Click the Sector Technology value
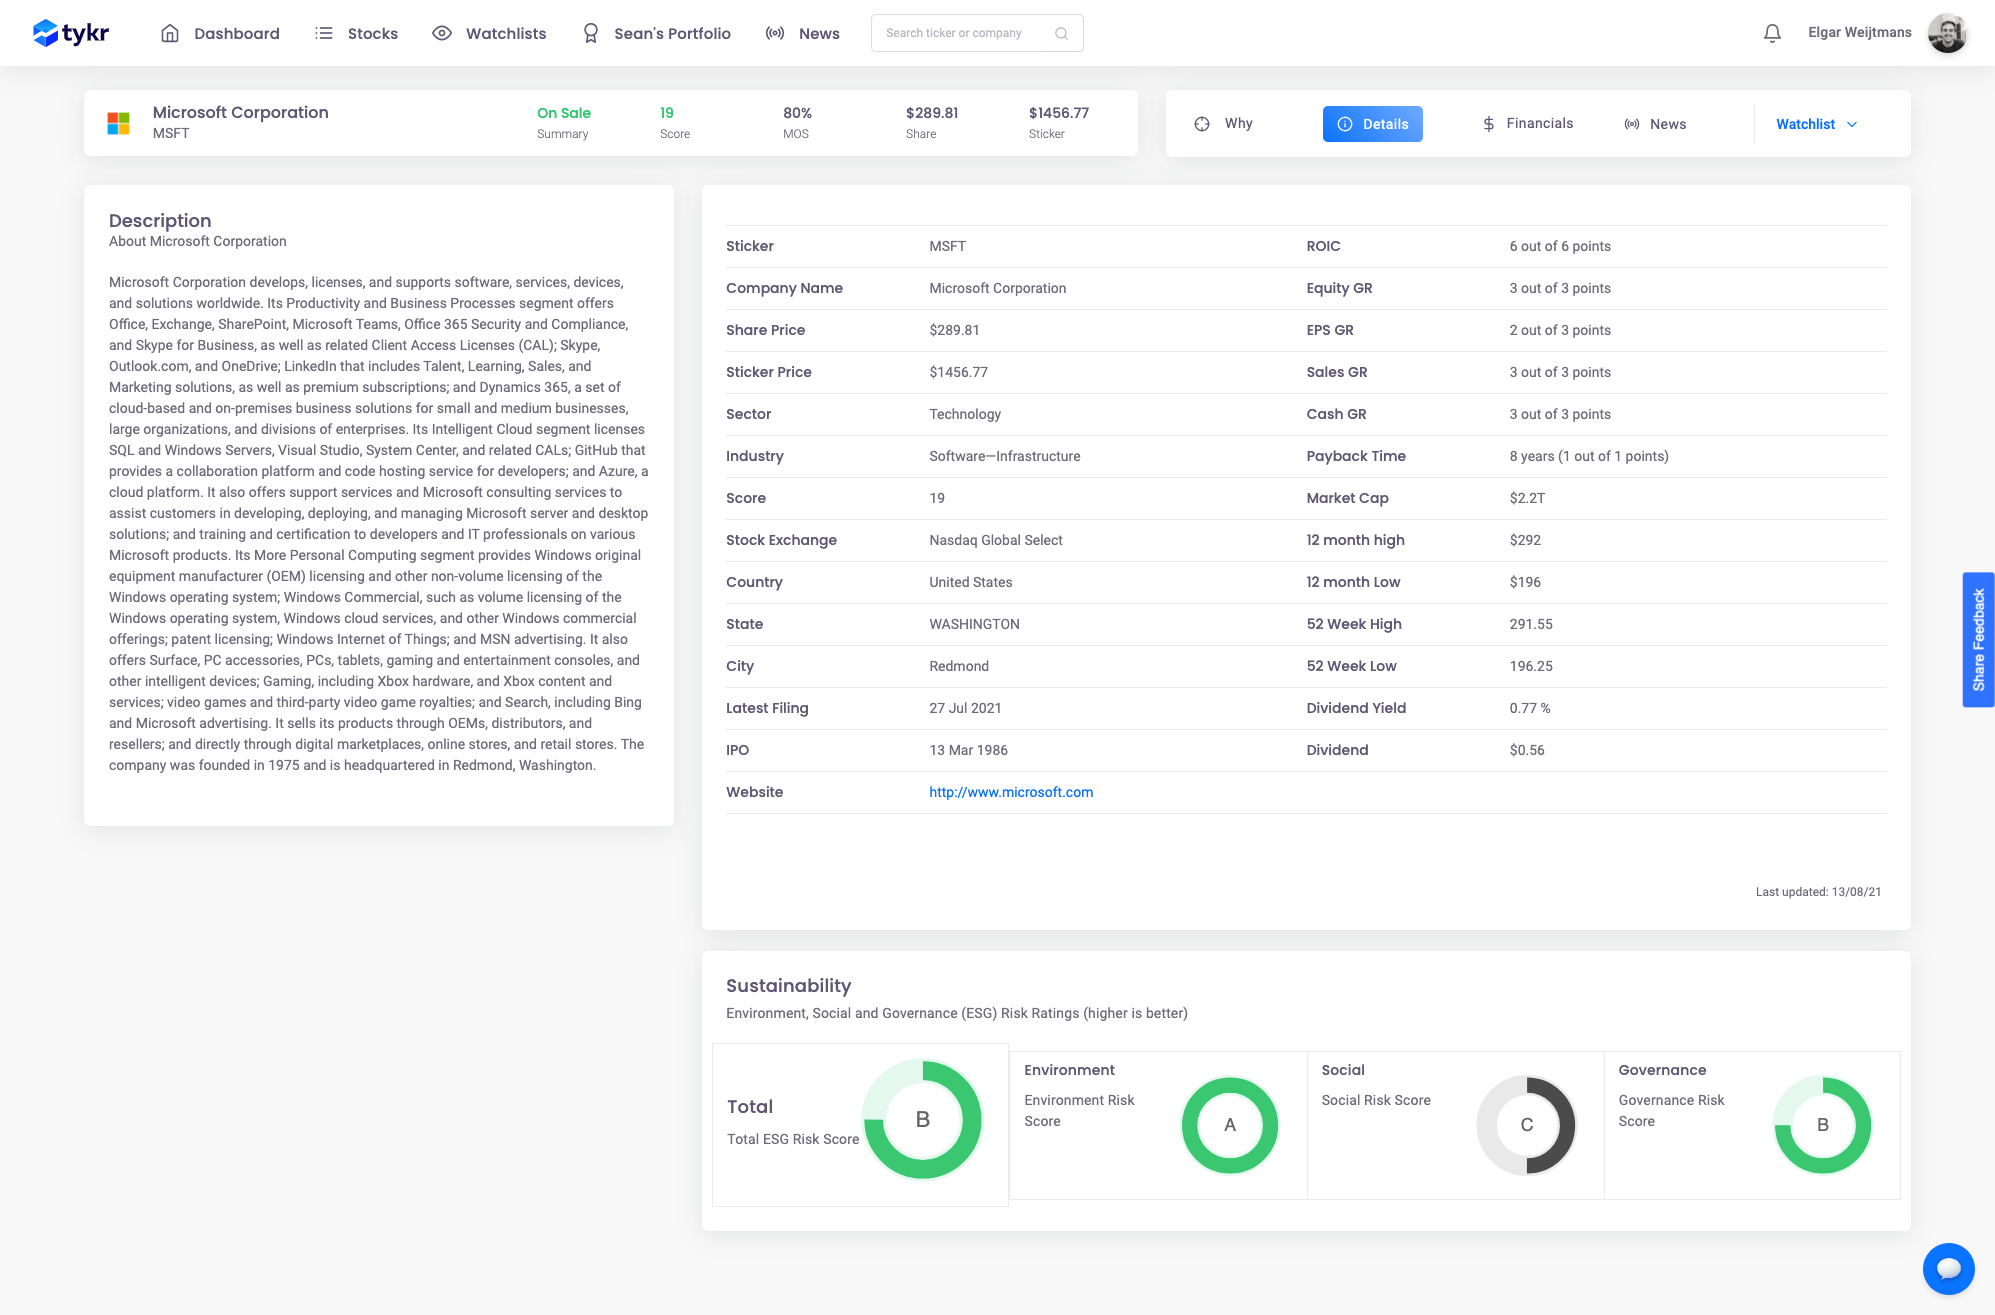Screen dimensions: 1995x1315 (x=965, y=414)
